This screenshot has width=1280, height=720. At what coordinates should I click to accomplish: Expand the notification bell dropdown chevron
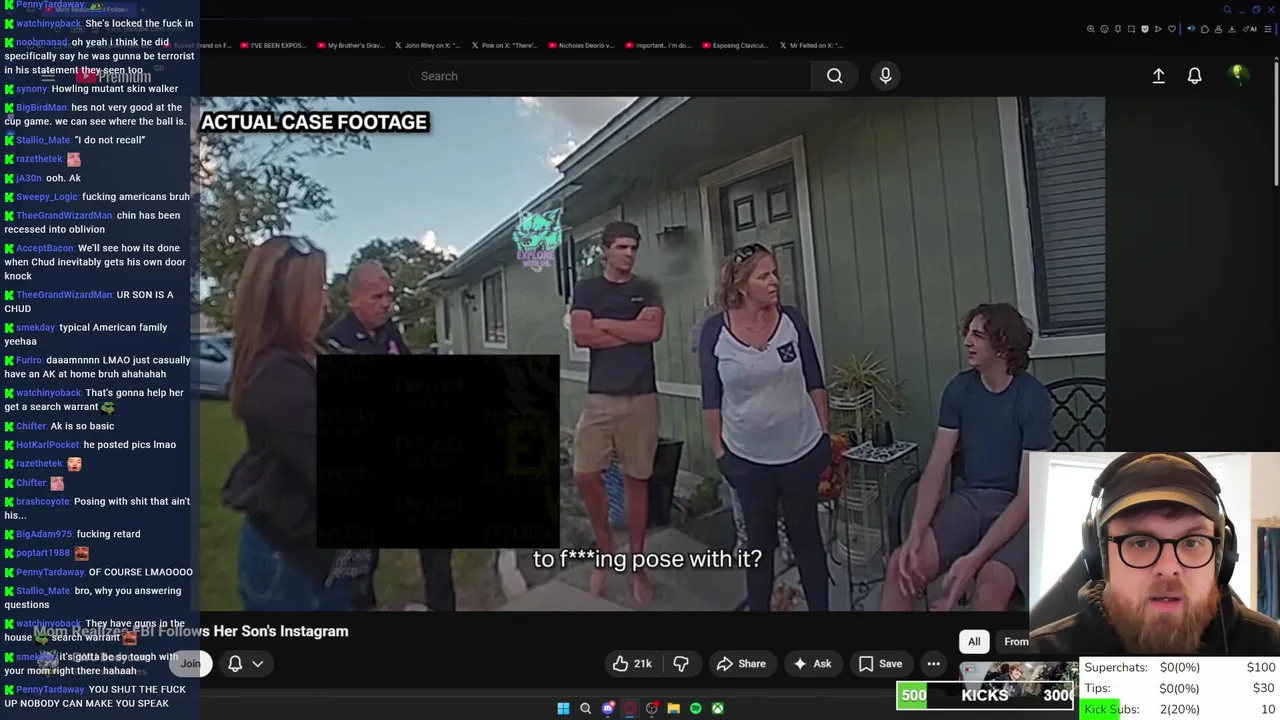point(257,663)
